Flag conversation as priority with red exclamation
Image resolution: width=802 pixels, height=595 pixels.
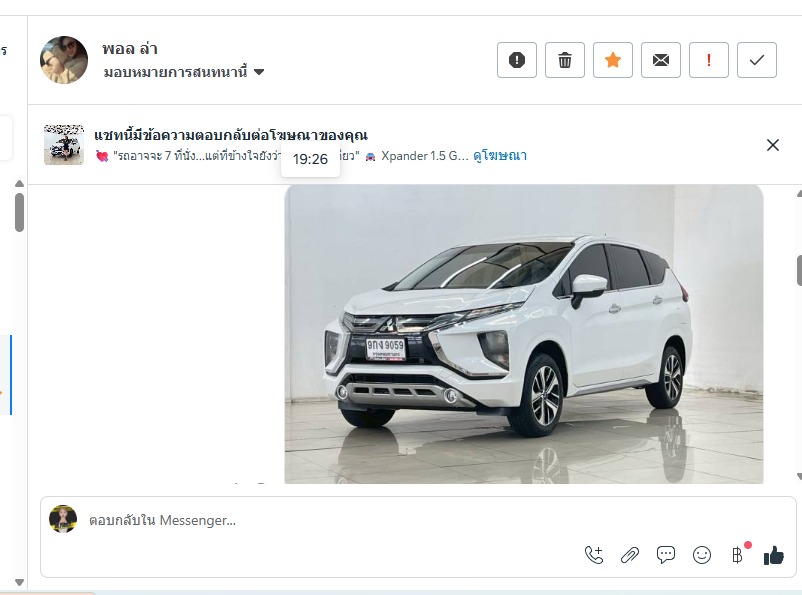pyautogui.click(x=709, y=60)
